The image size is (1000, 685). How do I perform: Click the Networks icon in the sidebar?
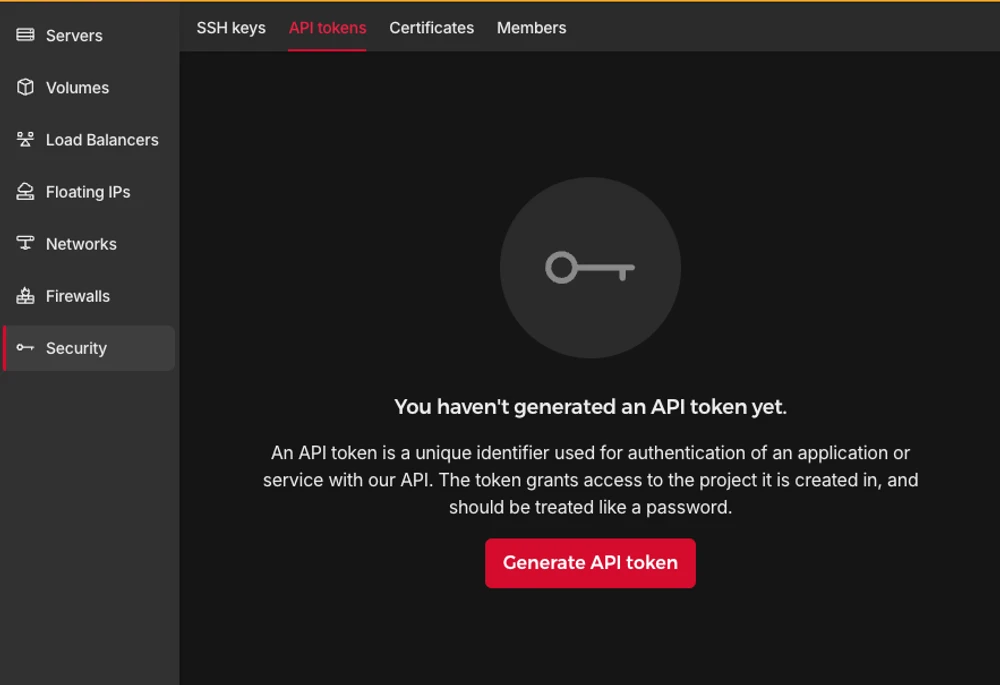coord(25,243)
